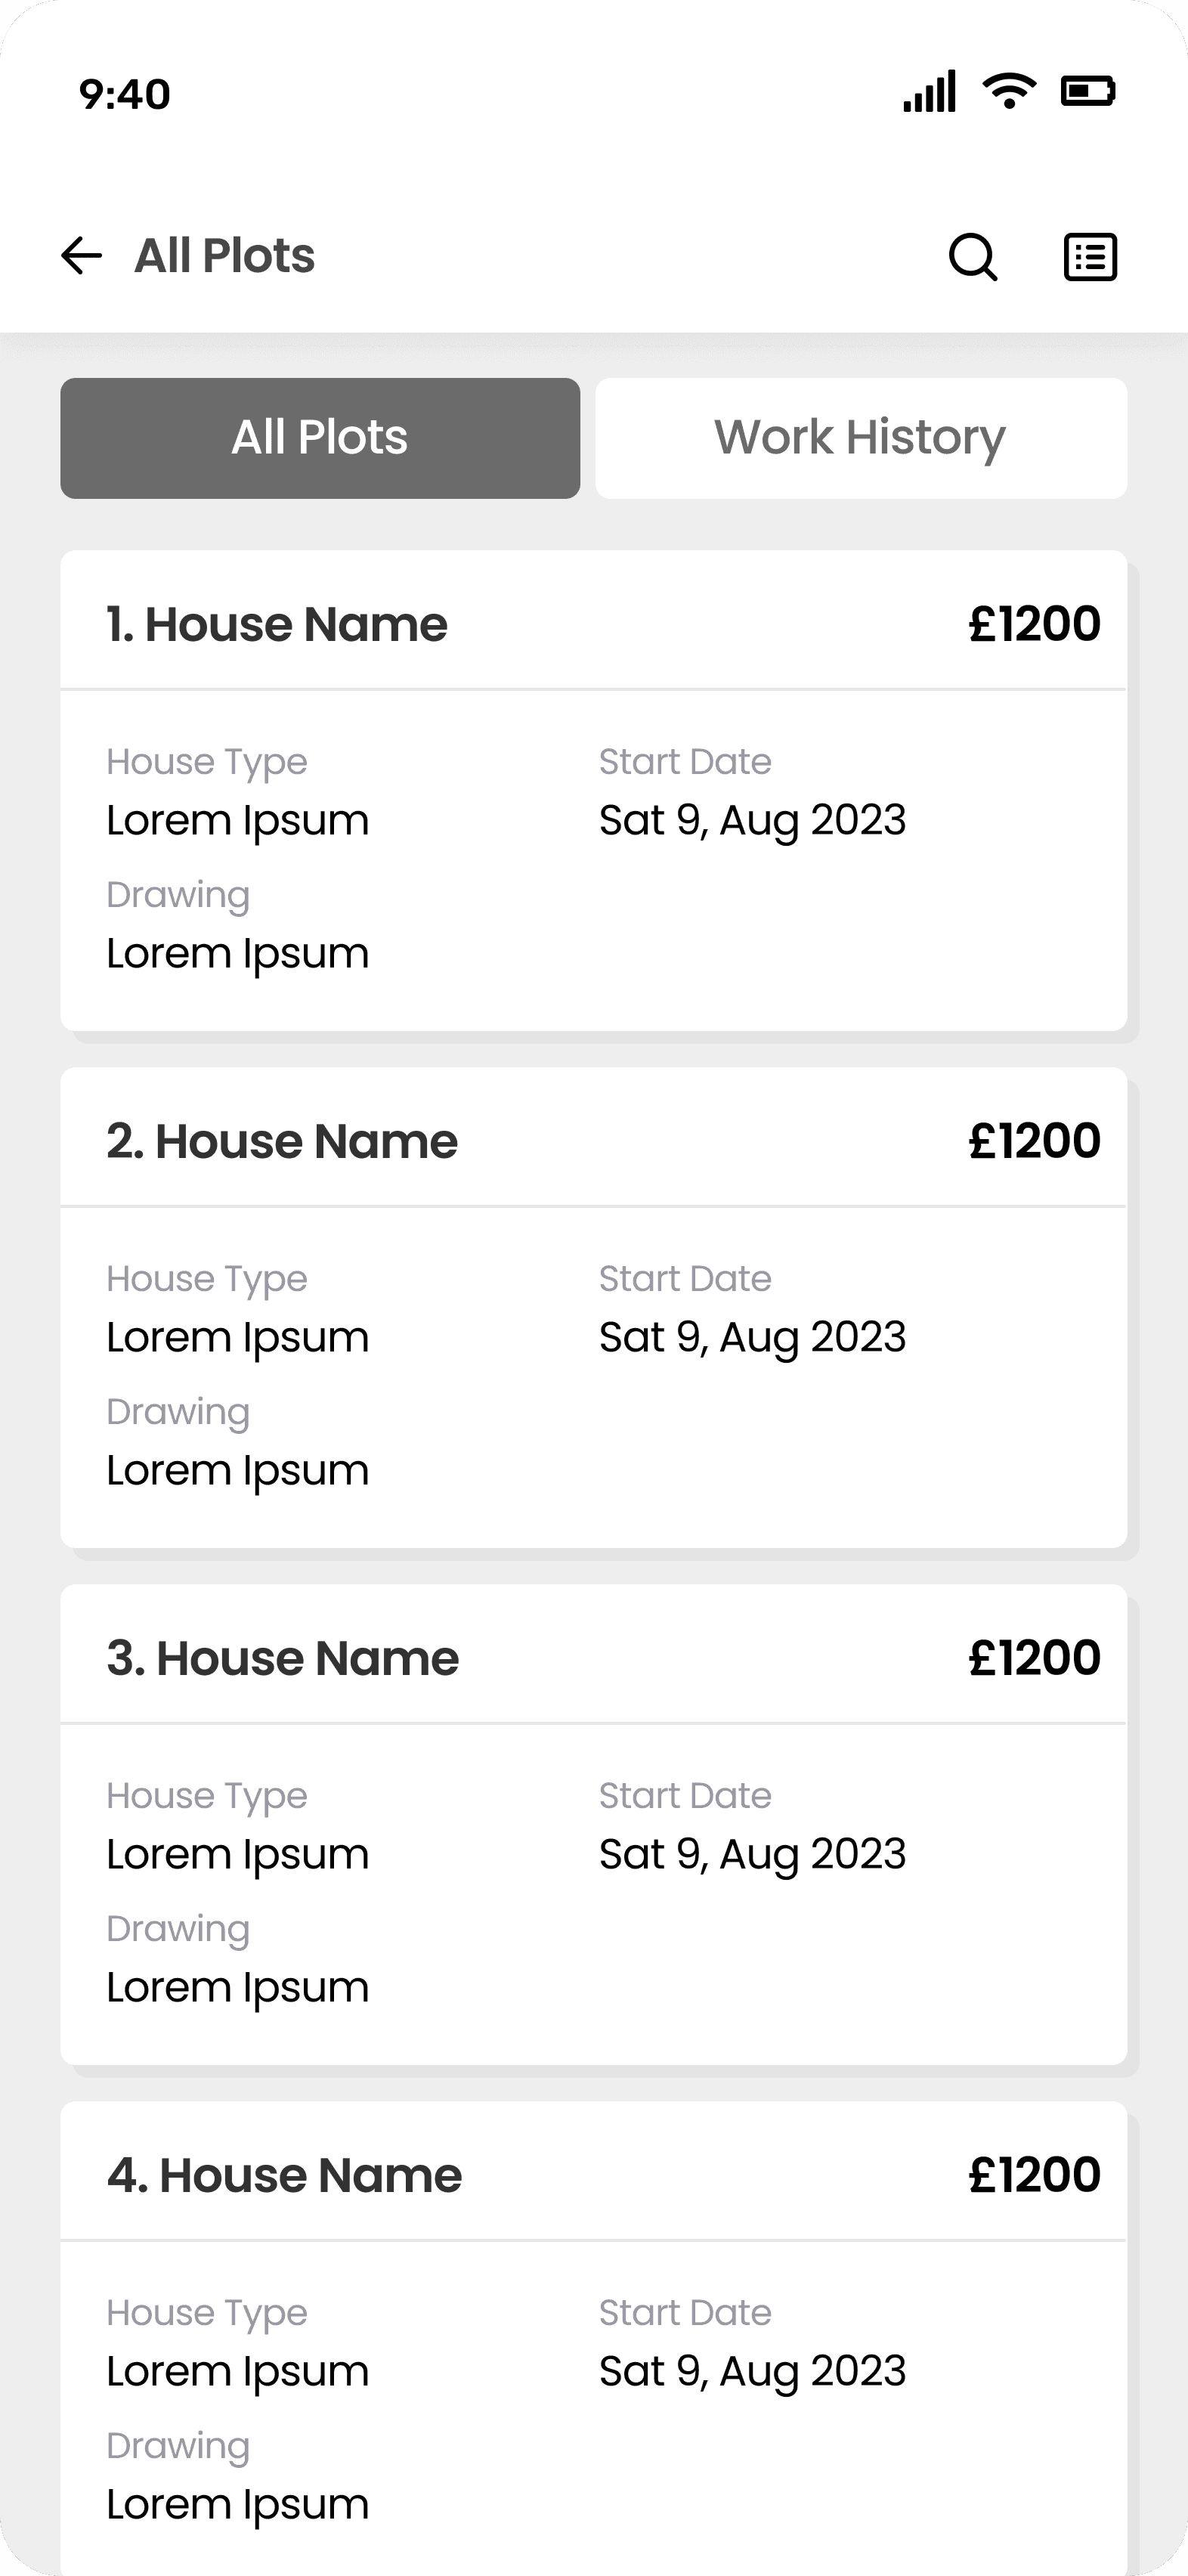Select Start Date value on plot 2

click(x=752, y=1338)
